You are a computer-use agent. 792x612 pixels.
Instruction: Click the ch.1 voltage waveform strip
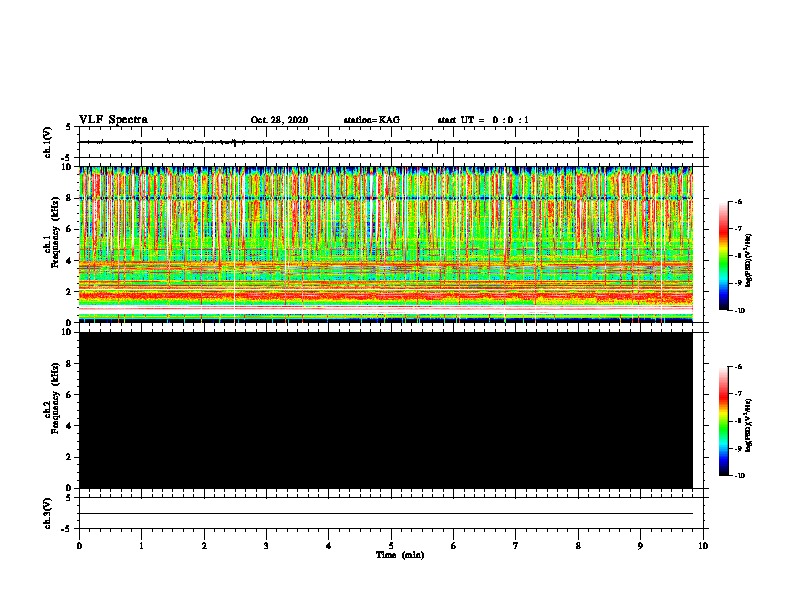tap(386, 142)
